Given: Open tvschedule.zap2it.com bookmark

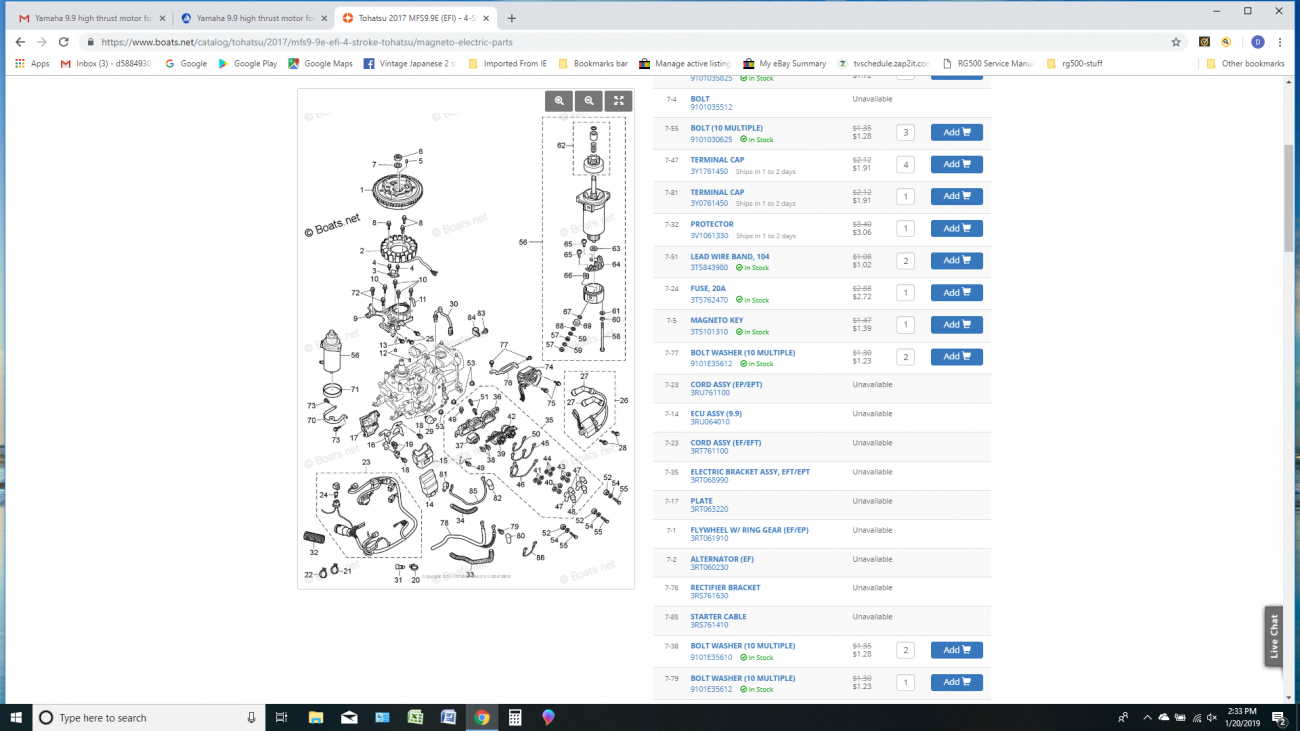Looking at the screenshot, I should 884,63.
